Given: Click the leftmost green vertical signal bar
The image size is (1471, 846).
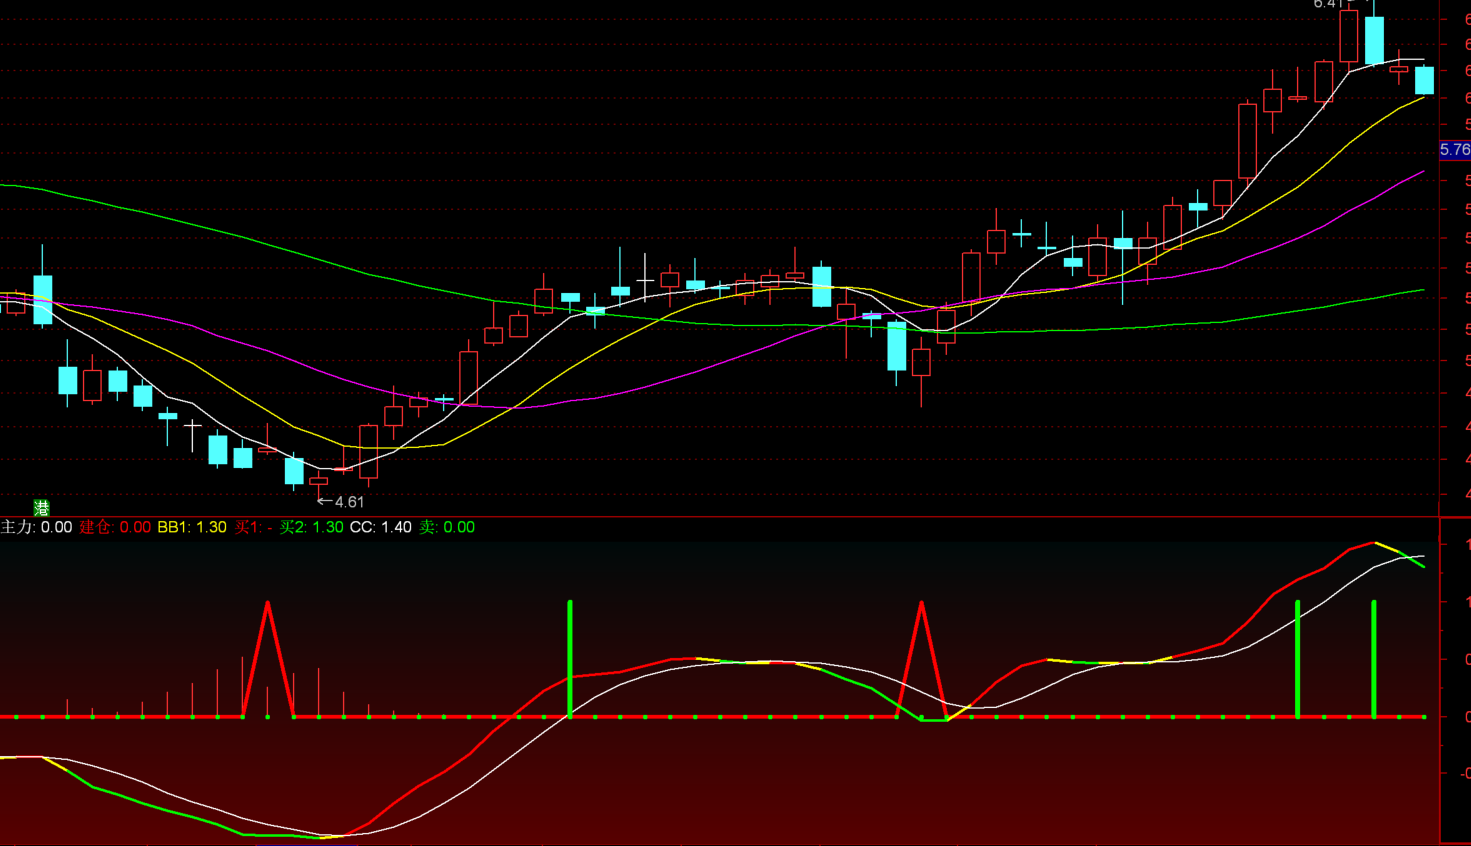Looking at the screenshot, I should 570,659.
